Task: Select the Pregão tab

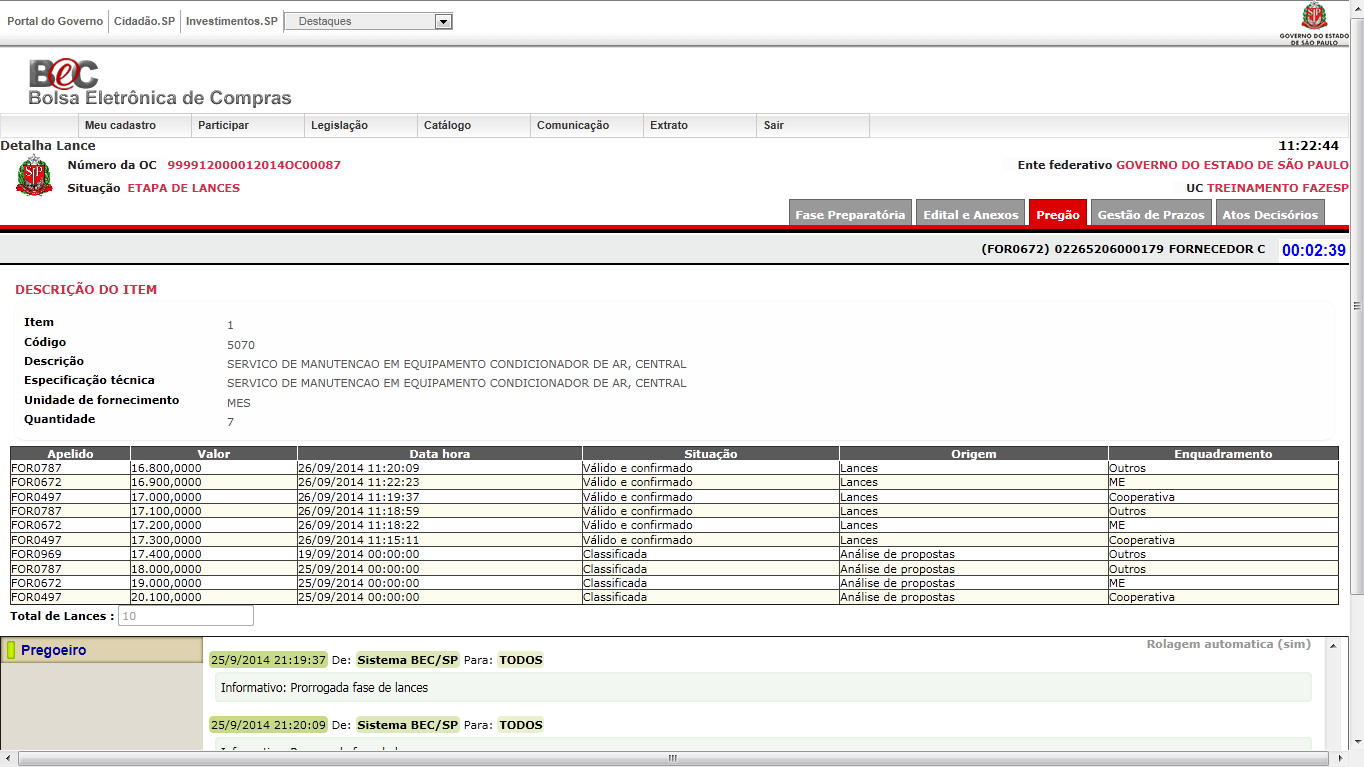Action: (1058, 214)
